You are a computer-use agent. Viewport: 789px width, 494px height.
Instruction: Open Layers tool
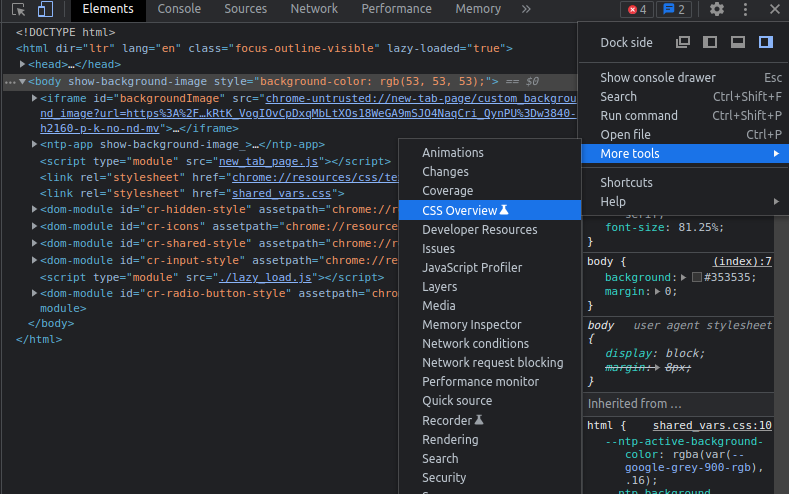(490, 287)
